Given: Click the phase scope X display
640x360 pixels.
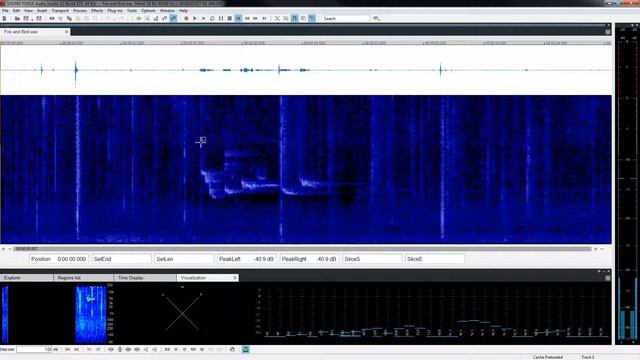Looking at the screenshot, I should coord(182,312).
